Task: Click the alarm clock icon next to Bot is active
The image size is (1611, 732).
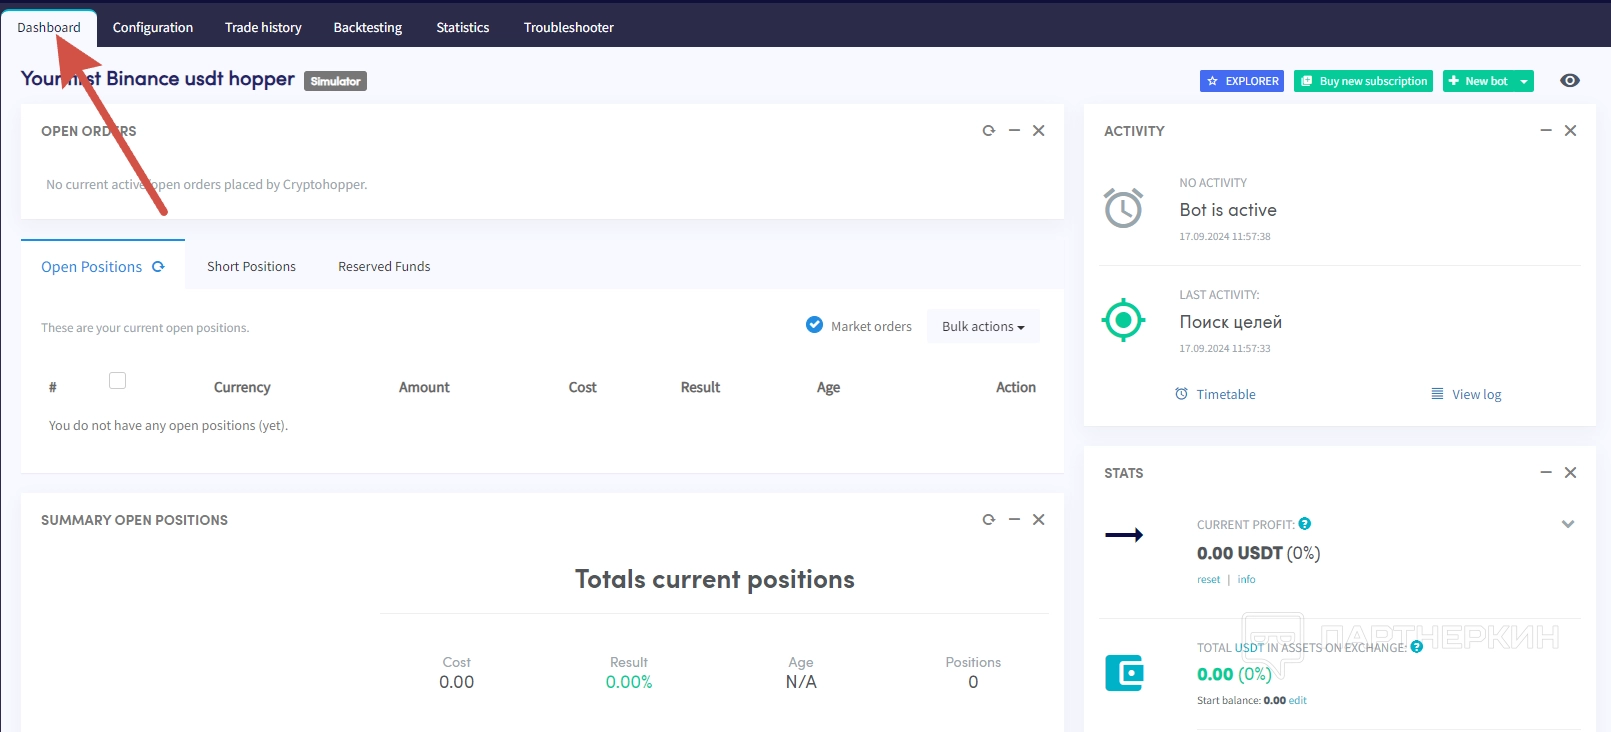Action: [1123, 208]
